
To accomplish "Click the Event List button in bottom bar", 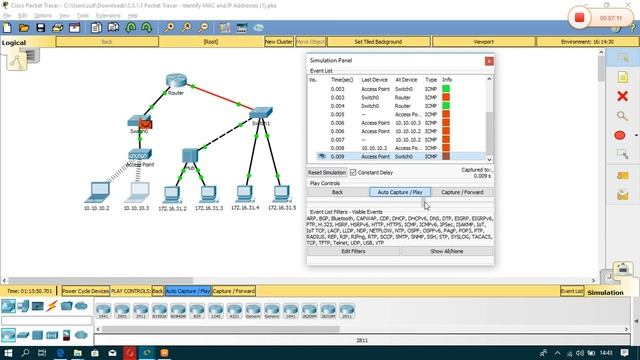I will 572,291.
